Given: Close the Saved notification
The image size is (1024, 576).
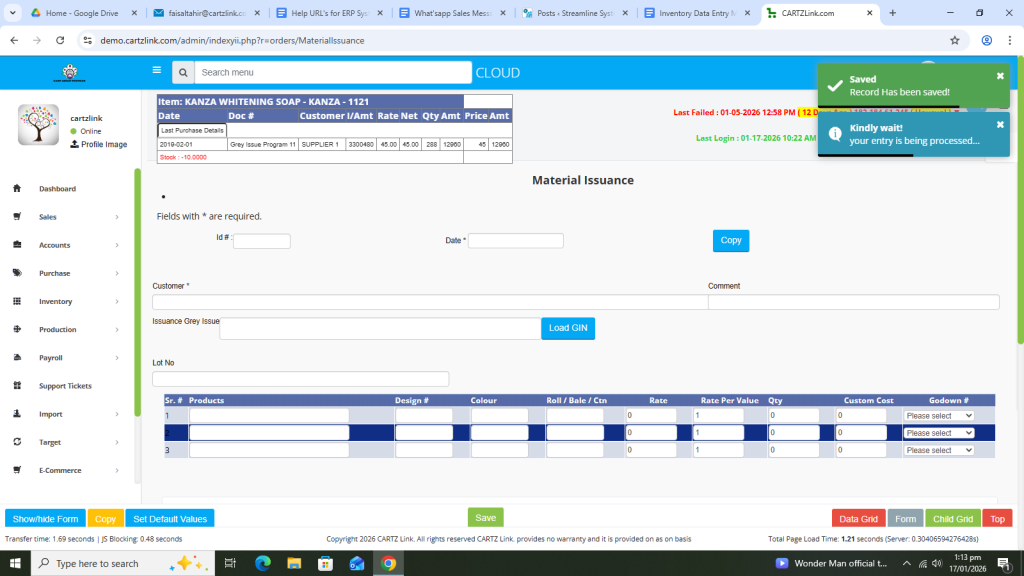Looking at the screenshot, I should pyautogui.click(x=1000, y=76).
